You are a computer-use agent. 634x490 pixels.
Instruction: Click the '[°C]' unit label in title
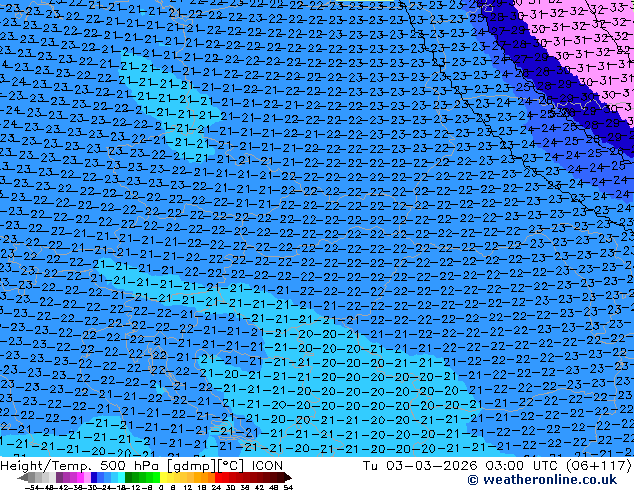[x=231, y=466]
